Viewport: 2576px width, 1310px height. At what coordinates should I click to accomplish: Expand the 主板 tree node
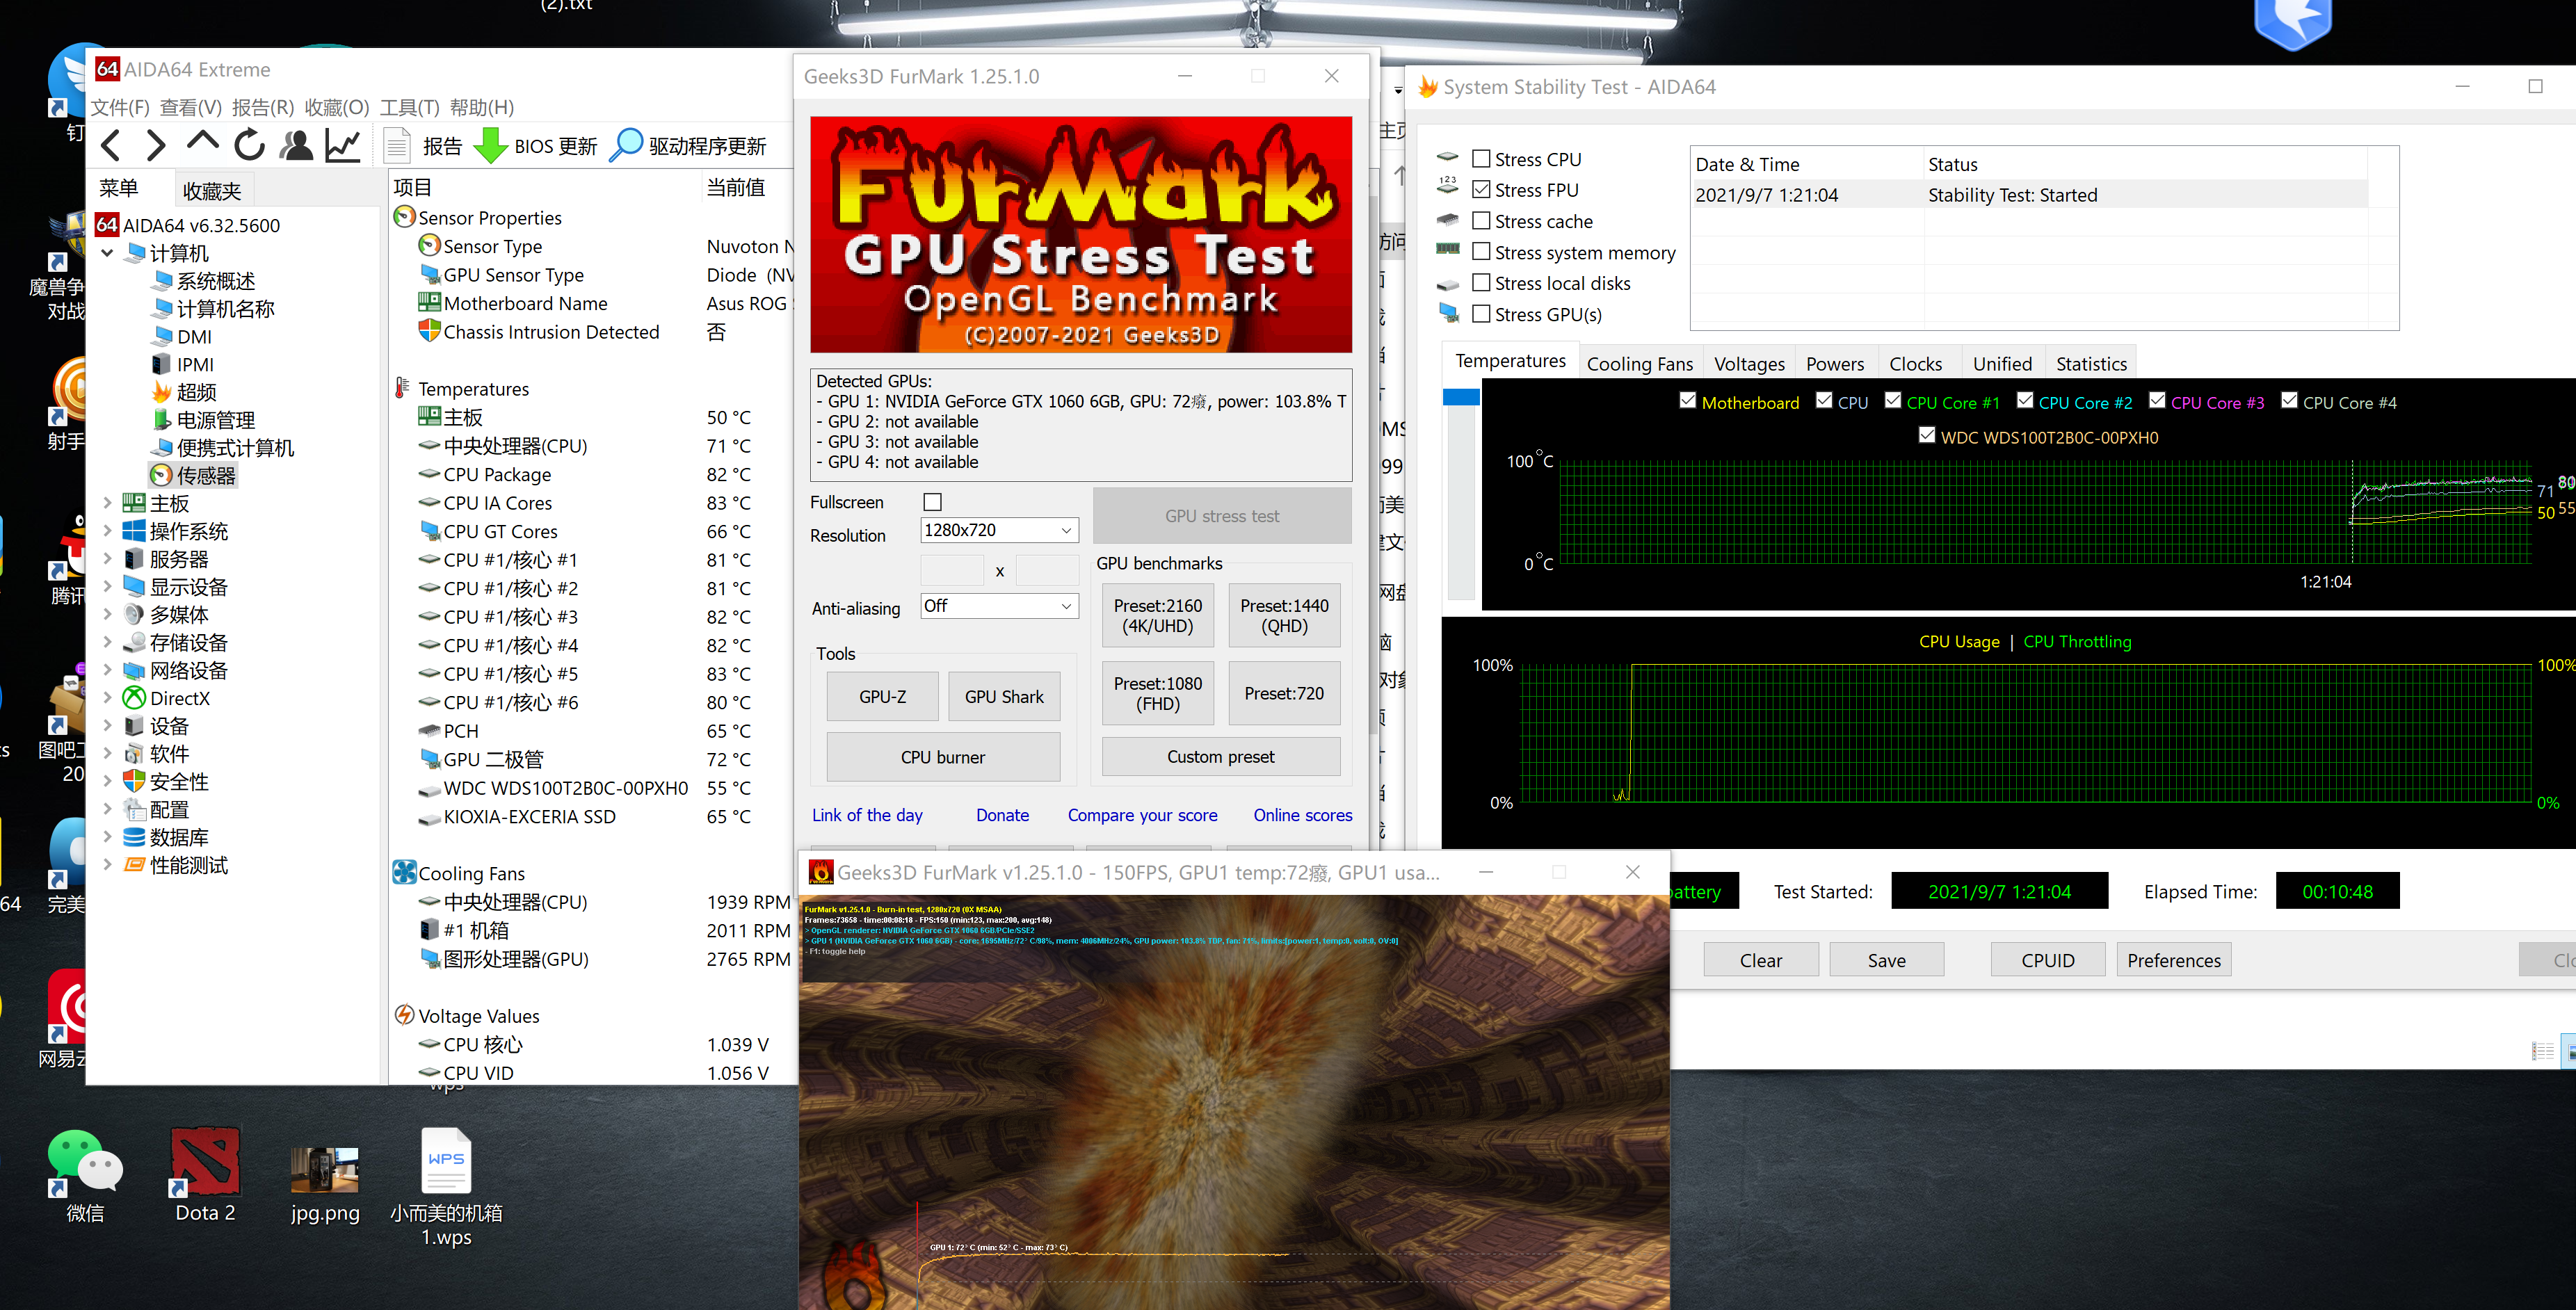pos(107,503)
